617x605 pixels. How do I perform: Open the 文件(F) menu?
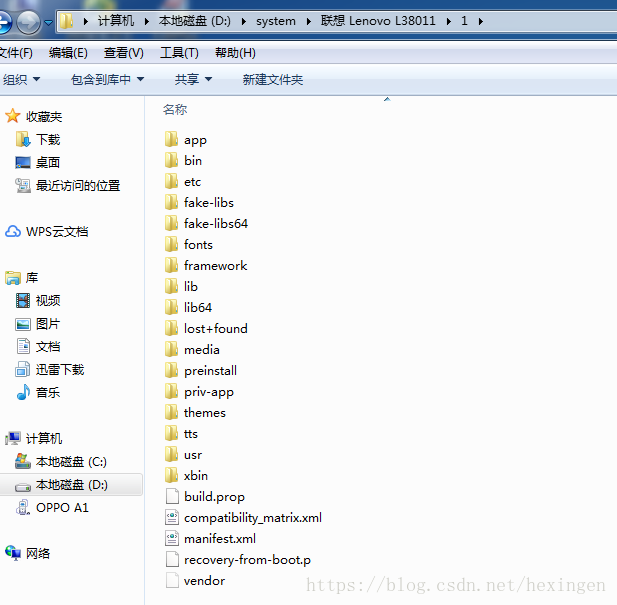coord(16,53)
